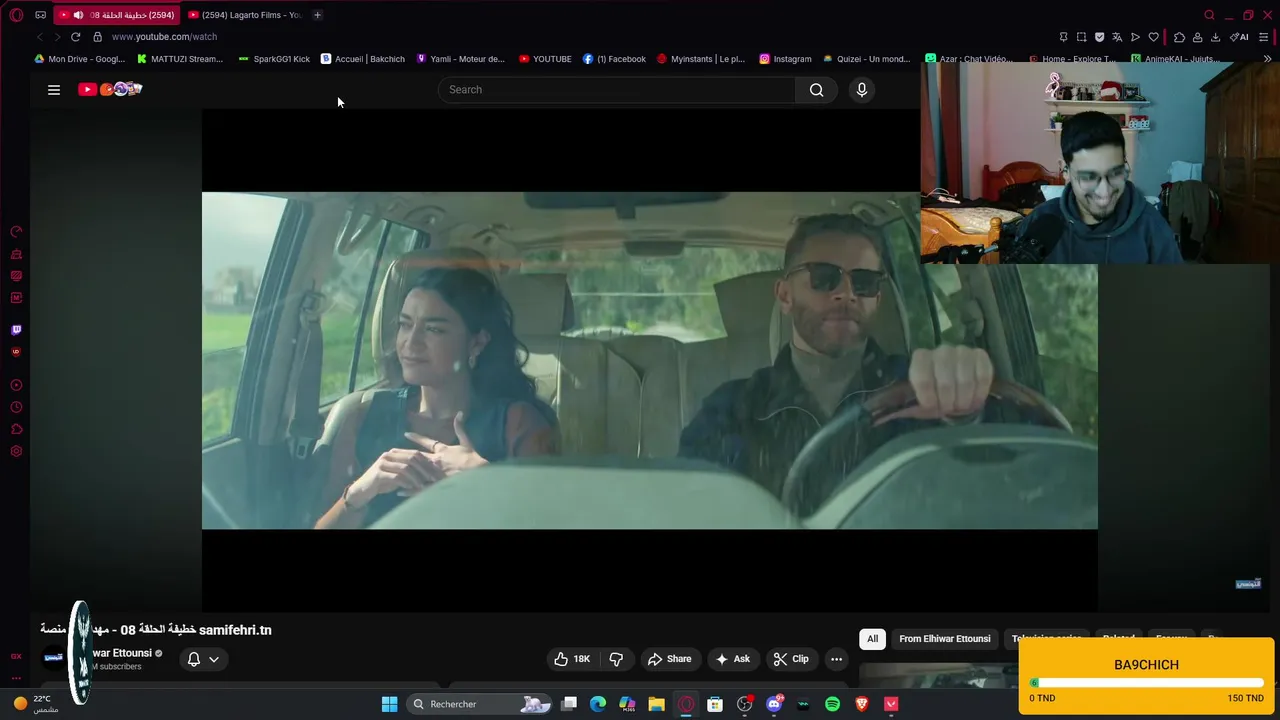The image size is (1280, 720).
Task: Create a clip with Clip button
Action: [x=791, y=659]
